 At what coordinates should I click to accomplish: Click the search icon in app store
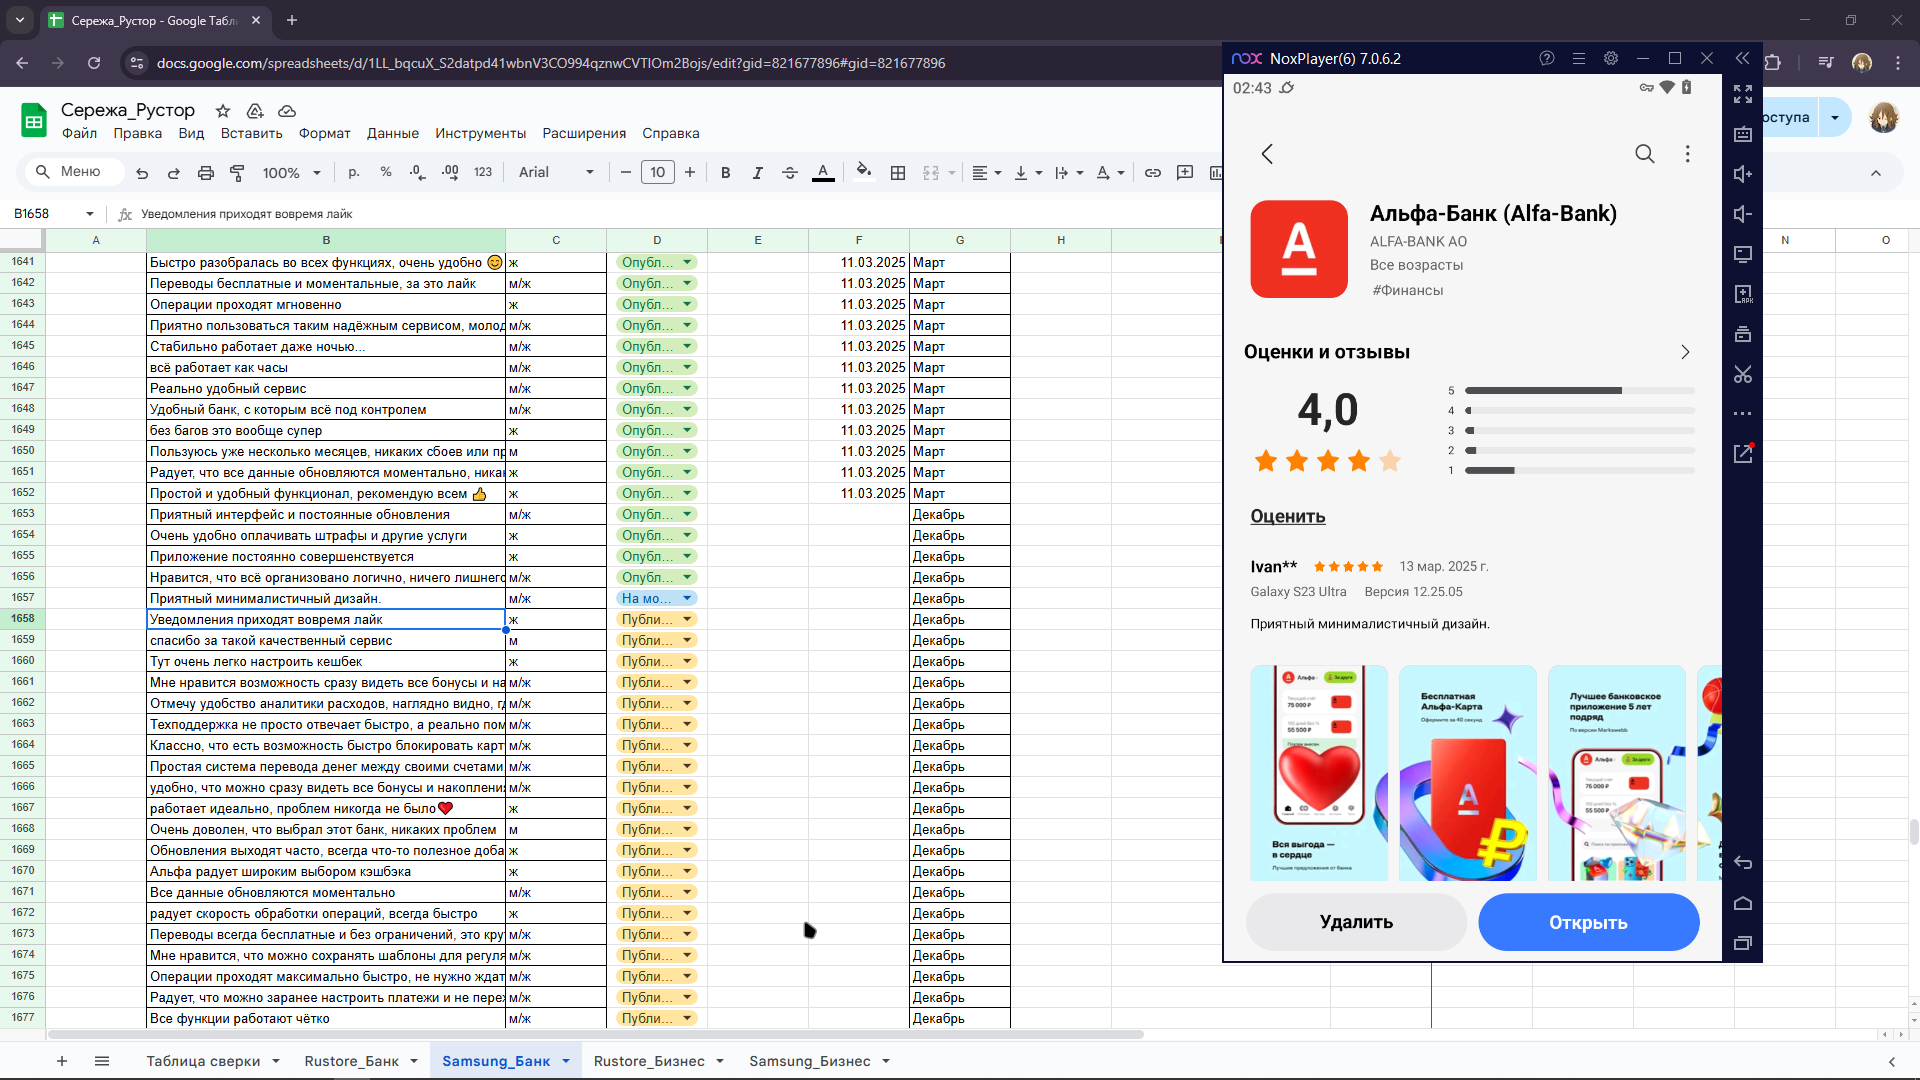pyautogui.click(x=1645, y=154)
